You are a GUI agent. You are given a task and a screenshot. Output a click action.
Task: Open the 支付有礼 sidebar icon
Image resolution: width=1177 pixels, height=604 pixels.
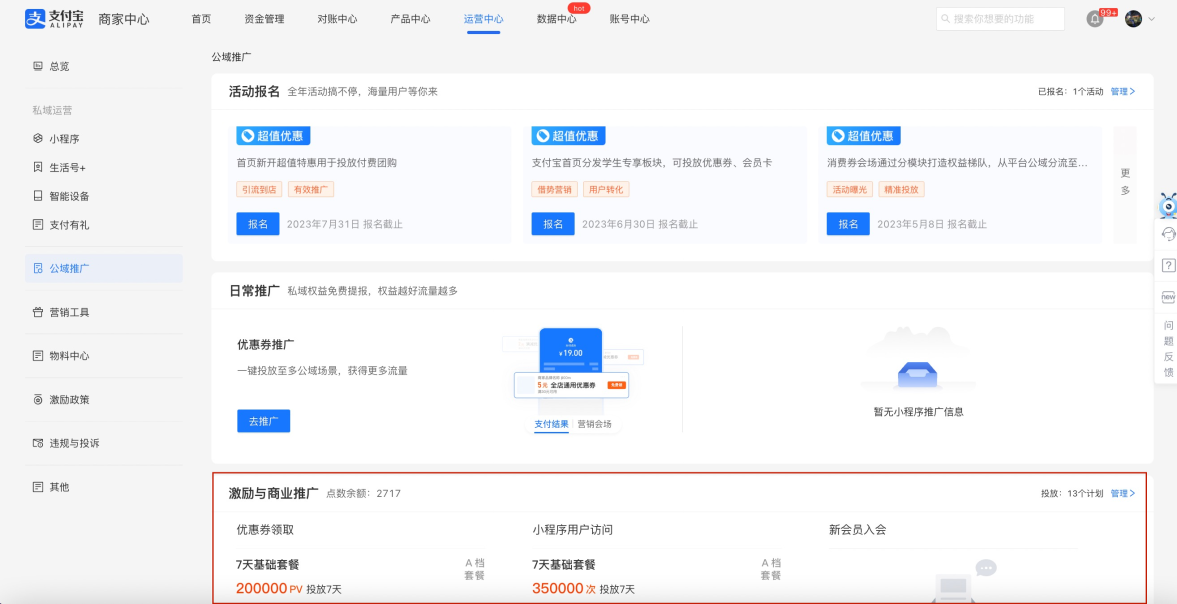38,224
